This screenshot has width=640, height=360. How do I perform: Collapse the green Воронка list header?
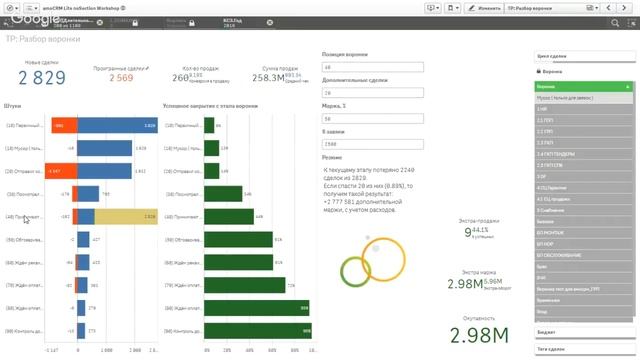tap(584, 87)
